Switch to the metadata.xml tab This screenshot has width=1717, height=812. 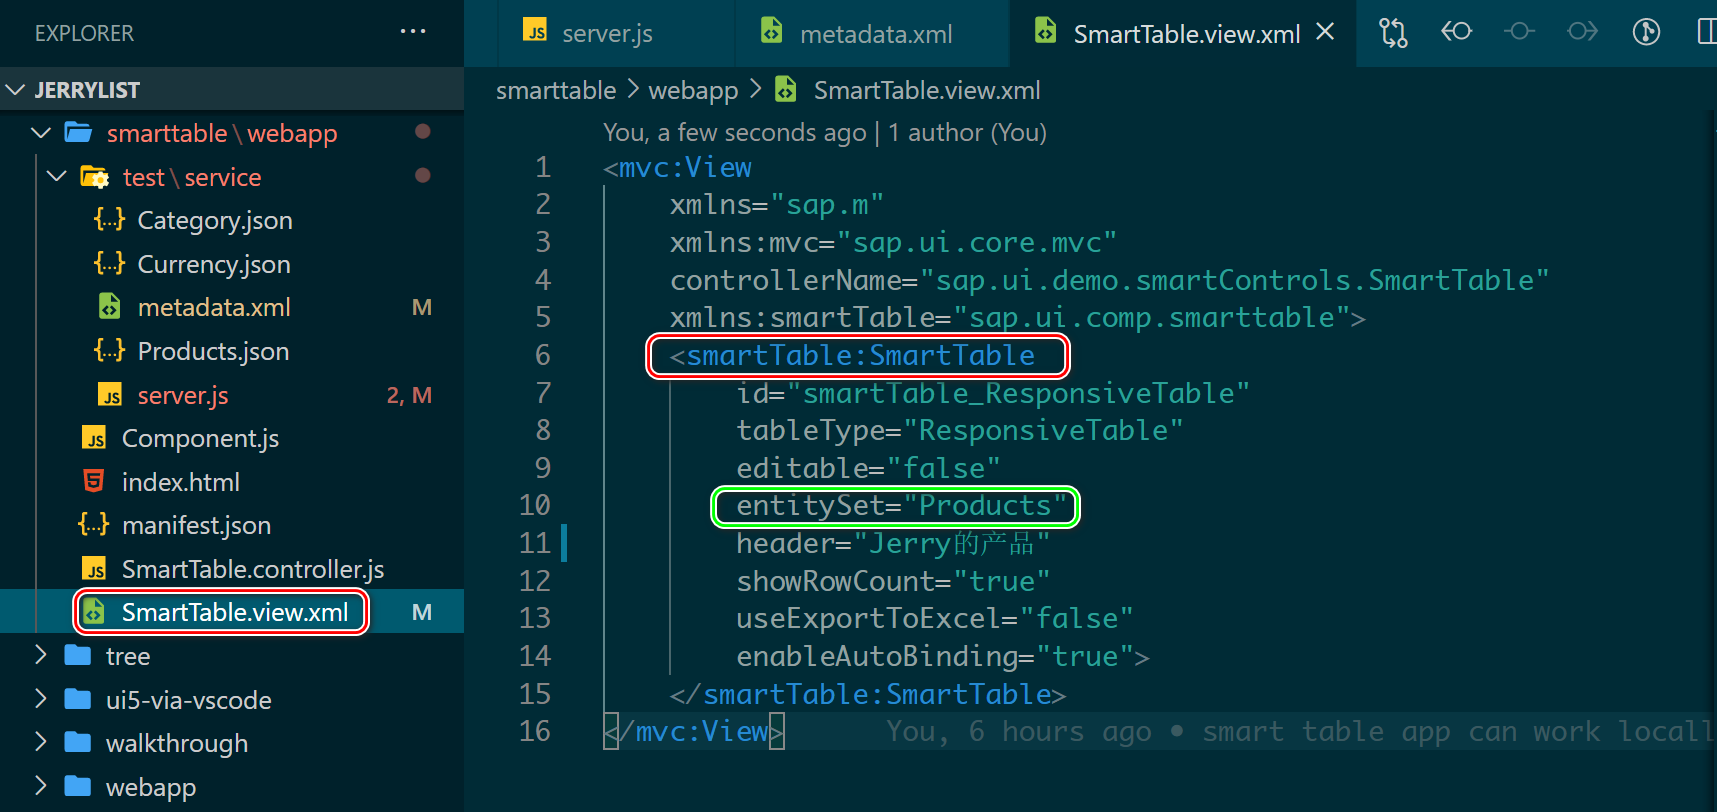pyautogui.click(x=875, y=34)
